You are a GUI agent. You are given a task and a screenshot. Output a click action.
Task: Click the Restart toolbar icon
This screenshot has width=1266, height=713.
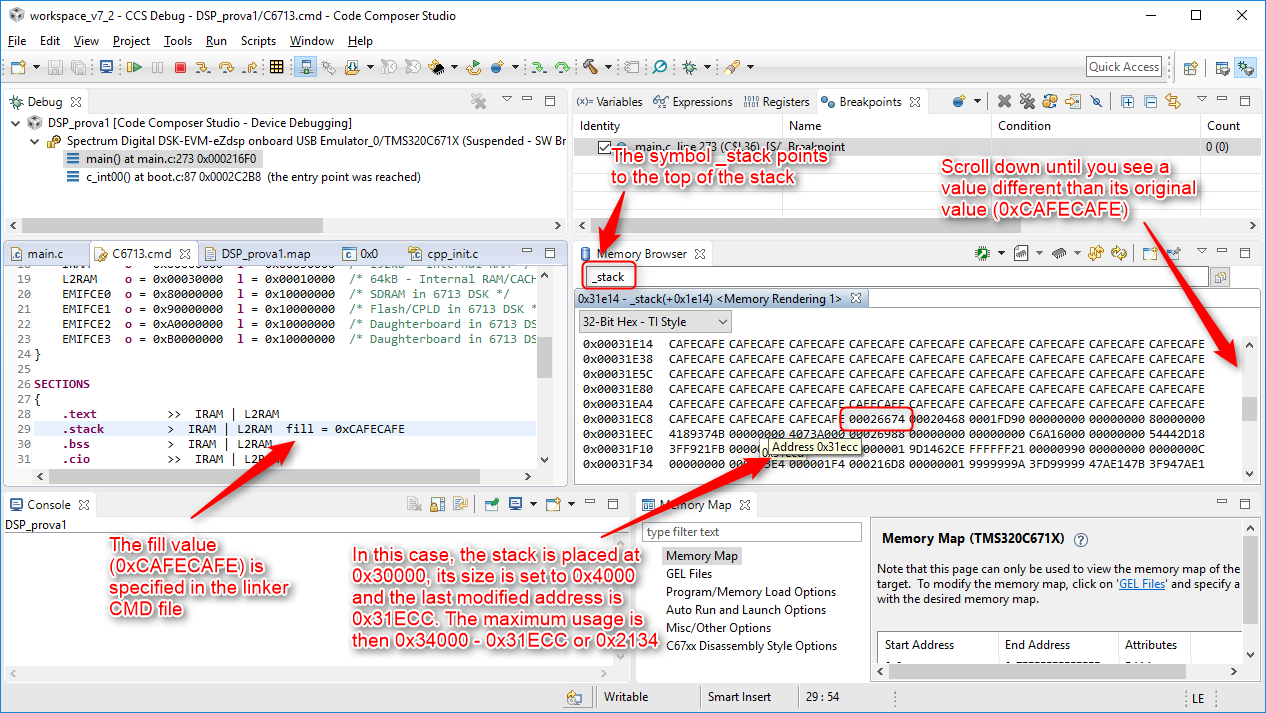[x=474, y=67]
